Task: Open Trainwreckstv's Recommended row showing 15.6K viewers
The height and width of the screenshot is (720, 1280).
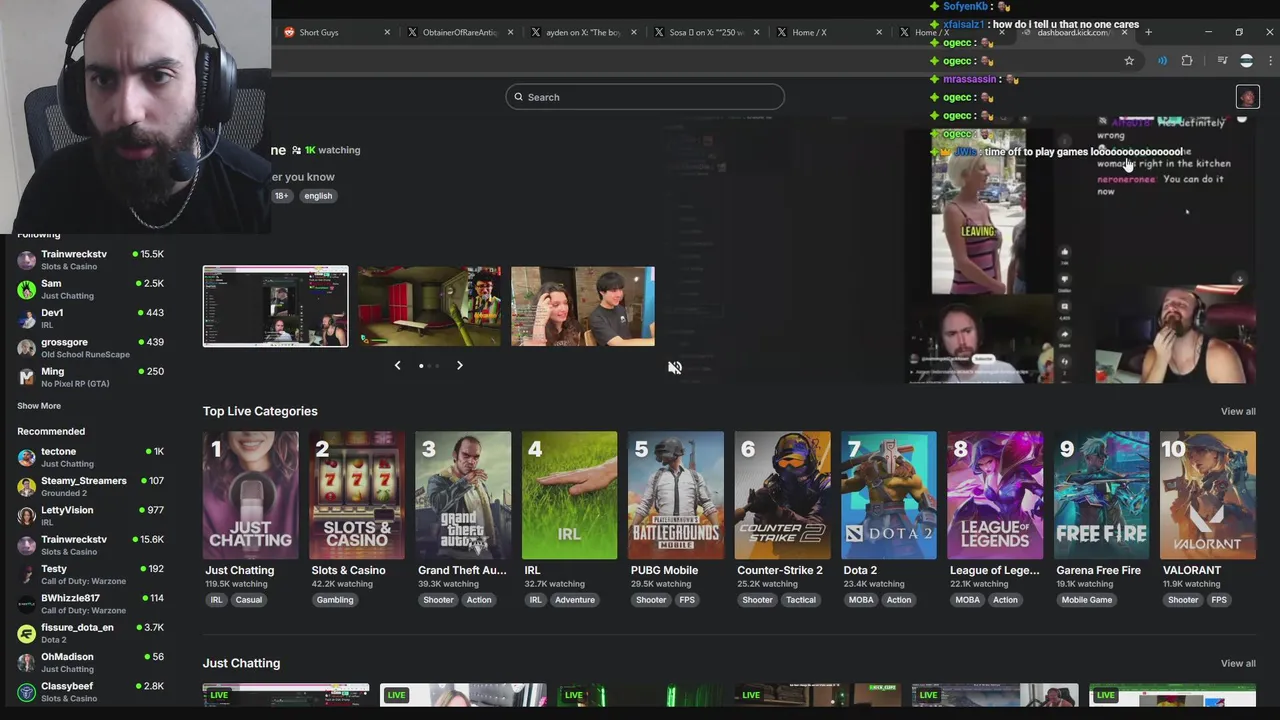Action: tap(90, 545)
